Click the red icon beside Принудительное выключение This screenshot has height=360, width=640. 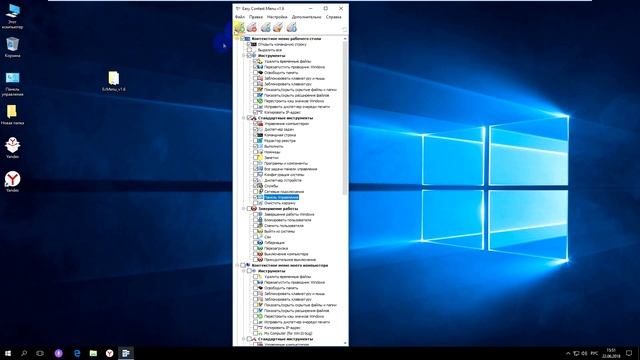pyautogui.click(x=260, y=259)
